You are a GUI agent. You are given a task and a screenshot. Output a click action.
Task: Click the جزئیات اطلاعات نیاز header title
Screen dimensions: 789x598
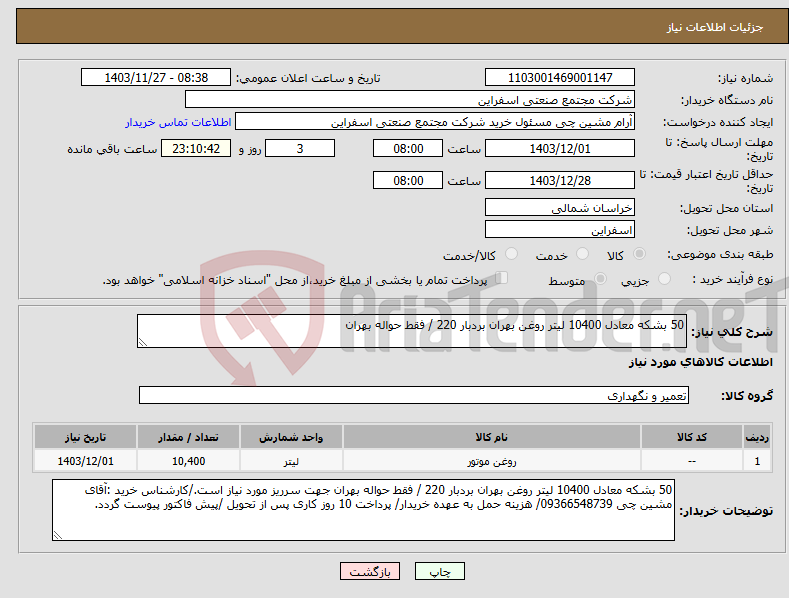[715, 27]
